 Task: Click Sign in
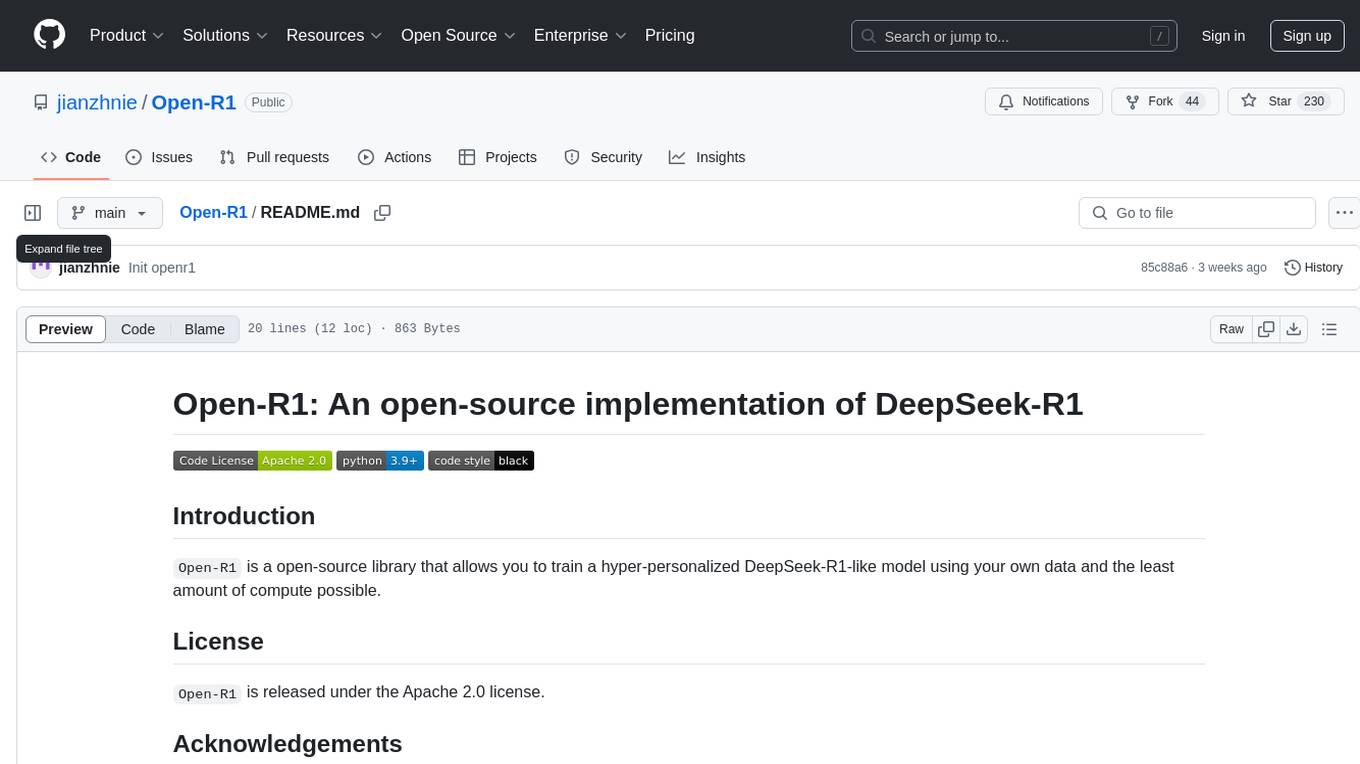(x=1223, y=36)
